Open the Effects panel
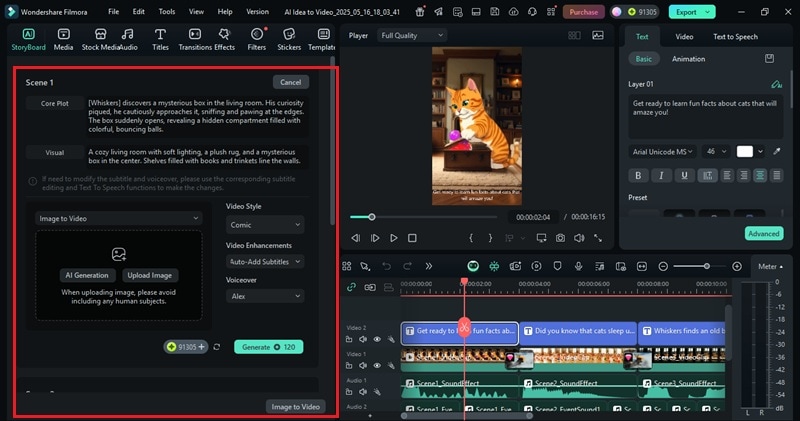 224,39
